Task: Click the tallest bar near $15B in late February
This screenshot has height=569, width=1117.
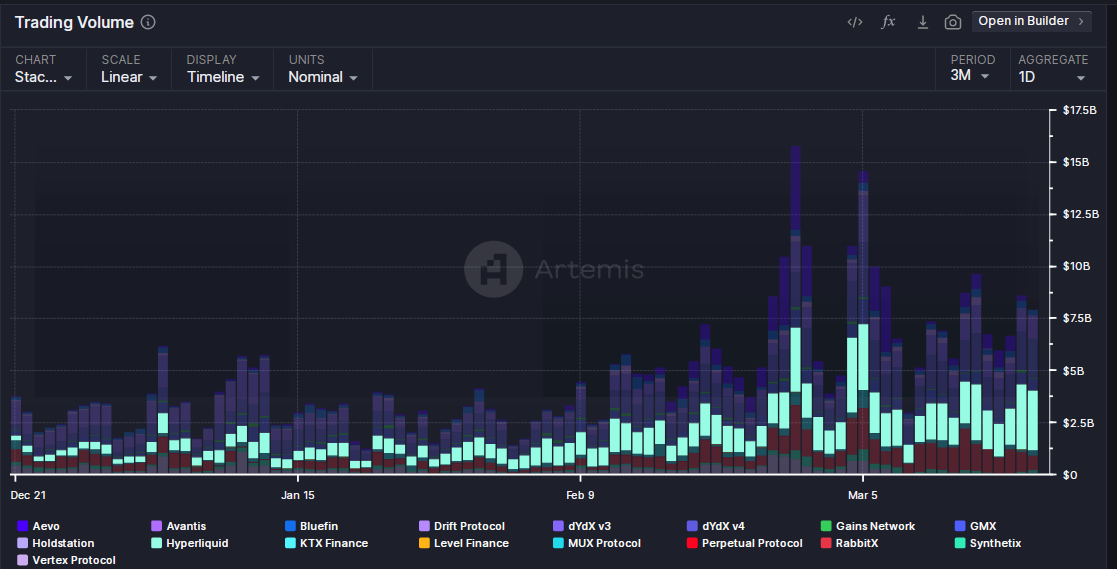Action: click(x=795, y=310)
